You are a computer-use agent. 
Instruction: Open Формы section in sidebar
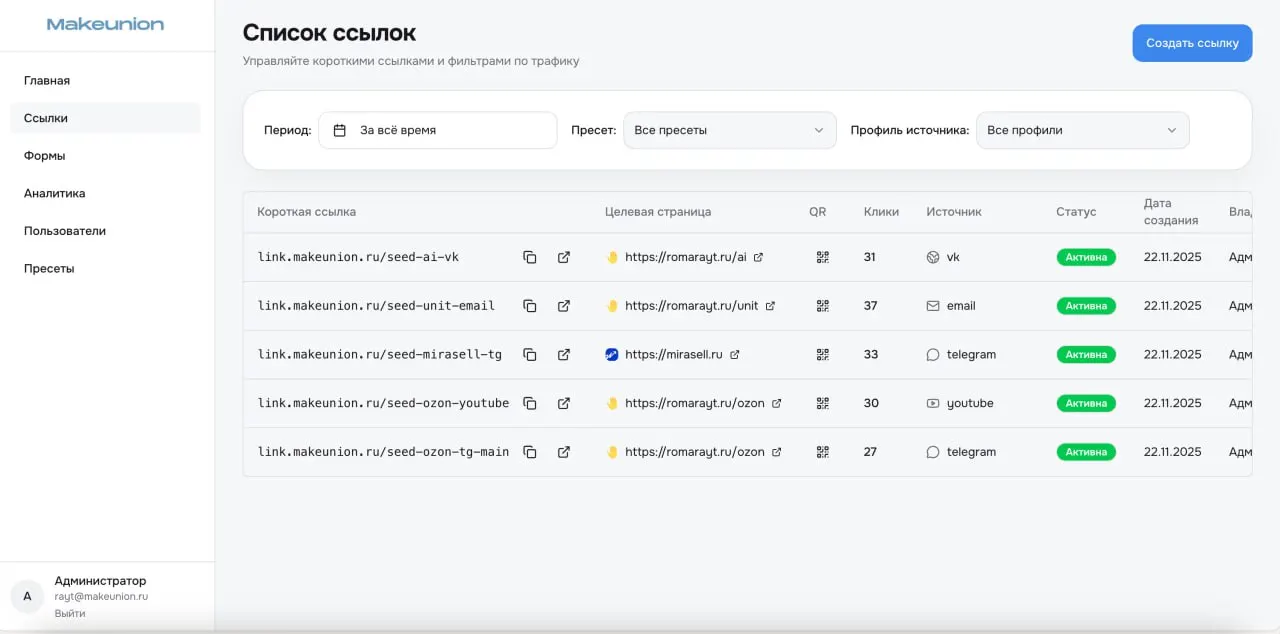click(105, 156)
